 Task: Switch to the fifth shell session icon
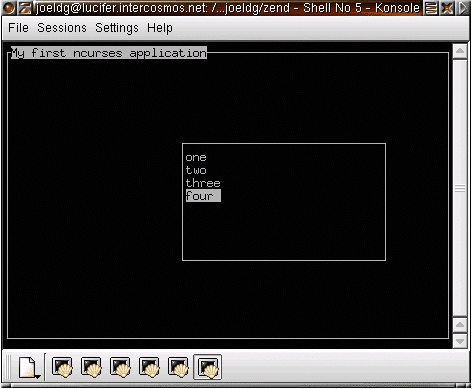[x=178, y=368]
